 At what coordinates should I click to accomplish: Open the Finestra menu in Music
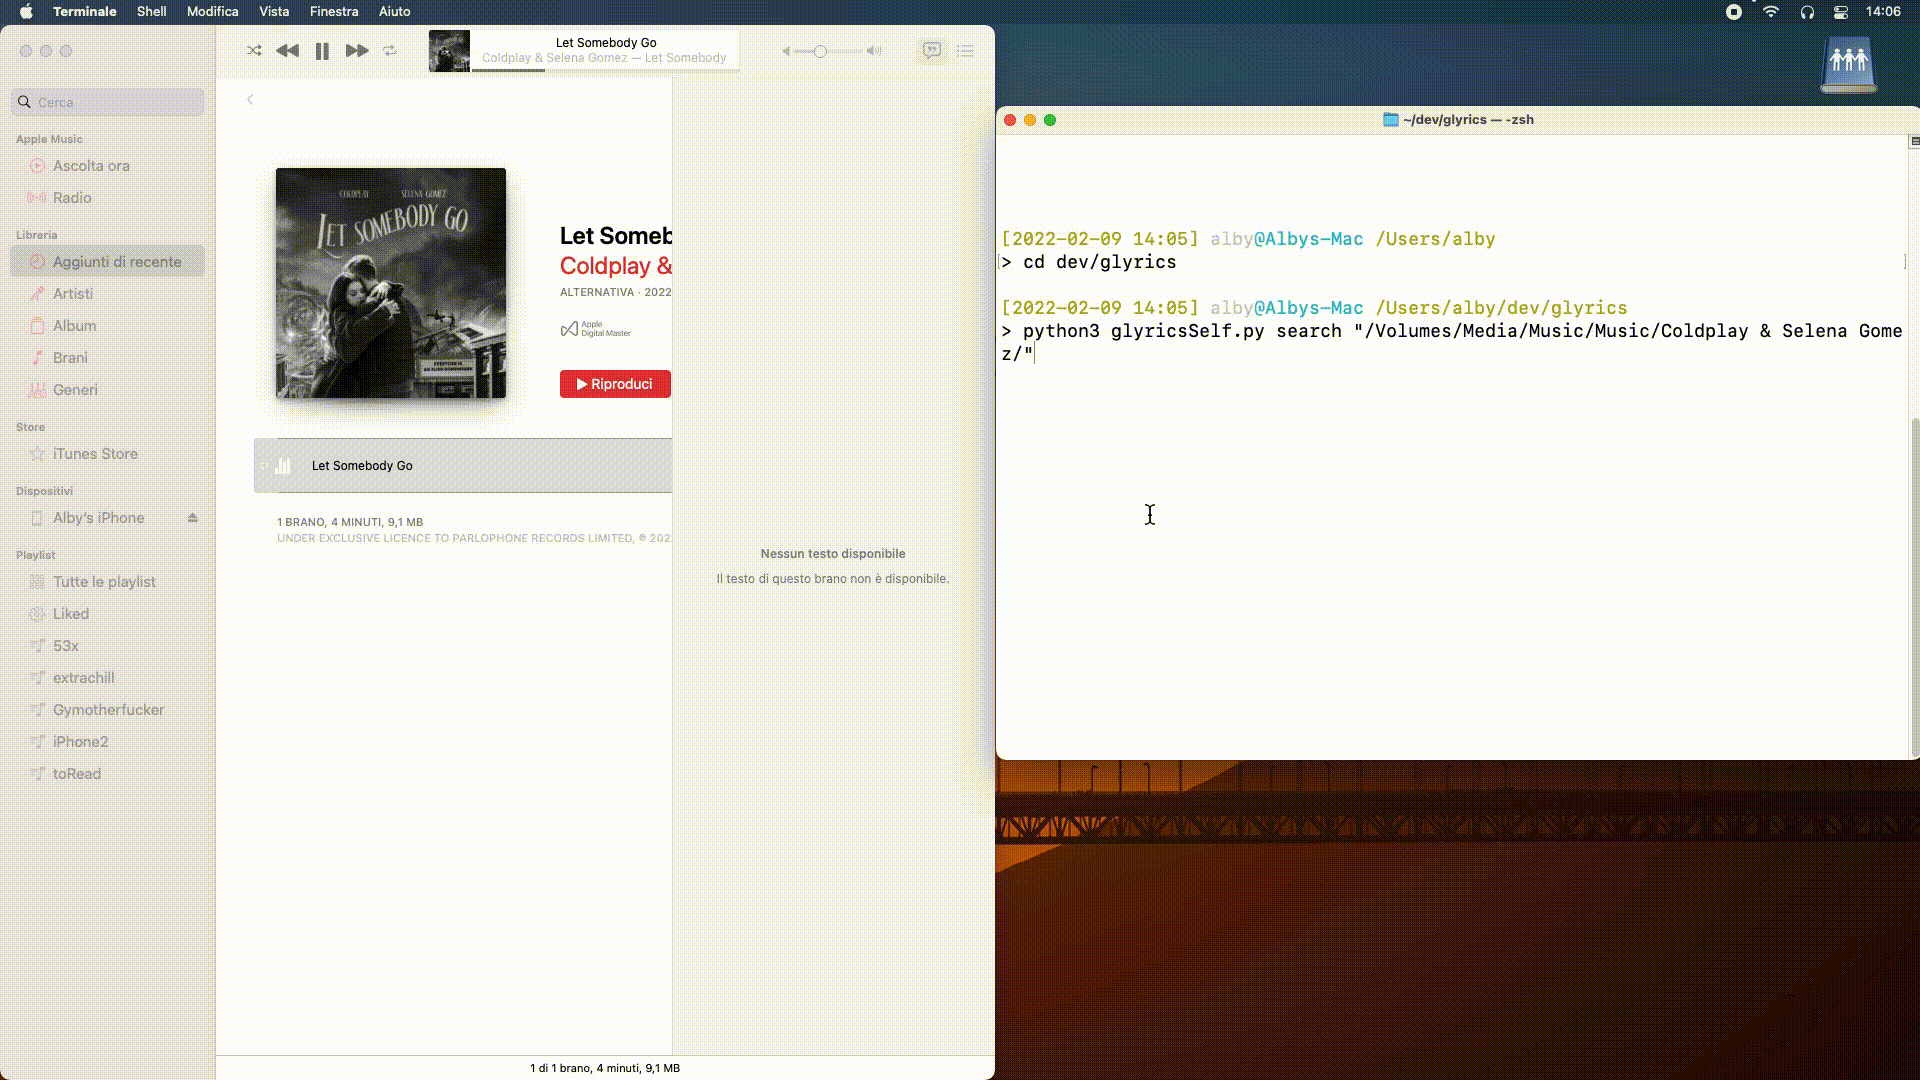point(334,11)
